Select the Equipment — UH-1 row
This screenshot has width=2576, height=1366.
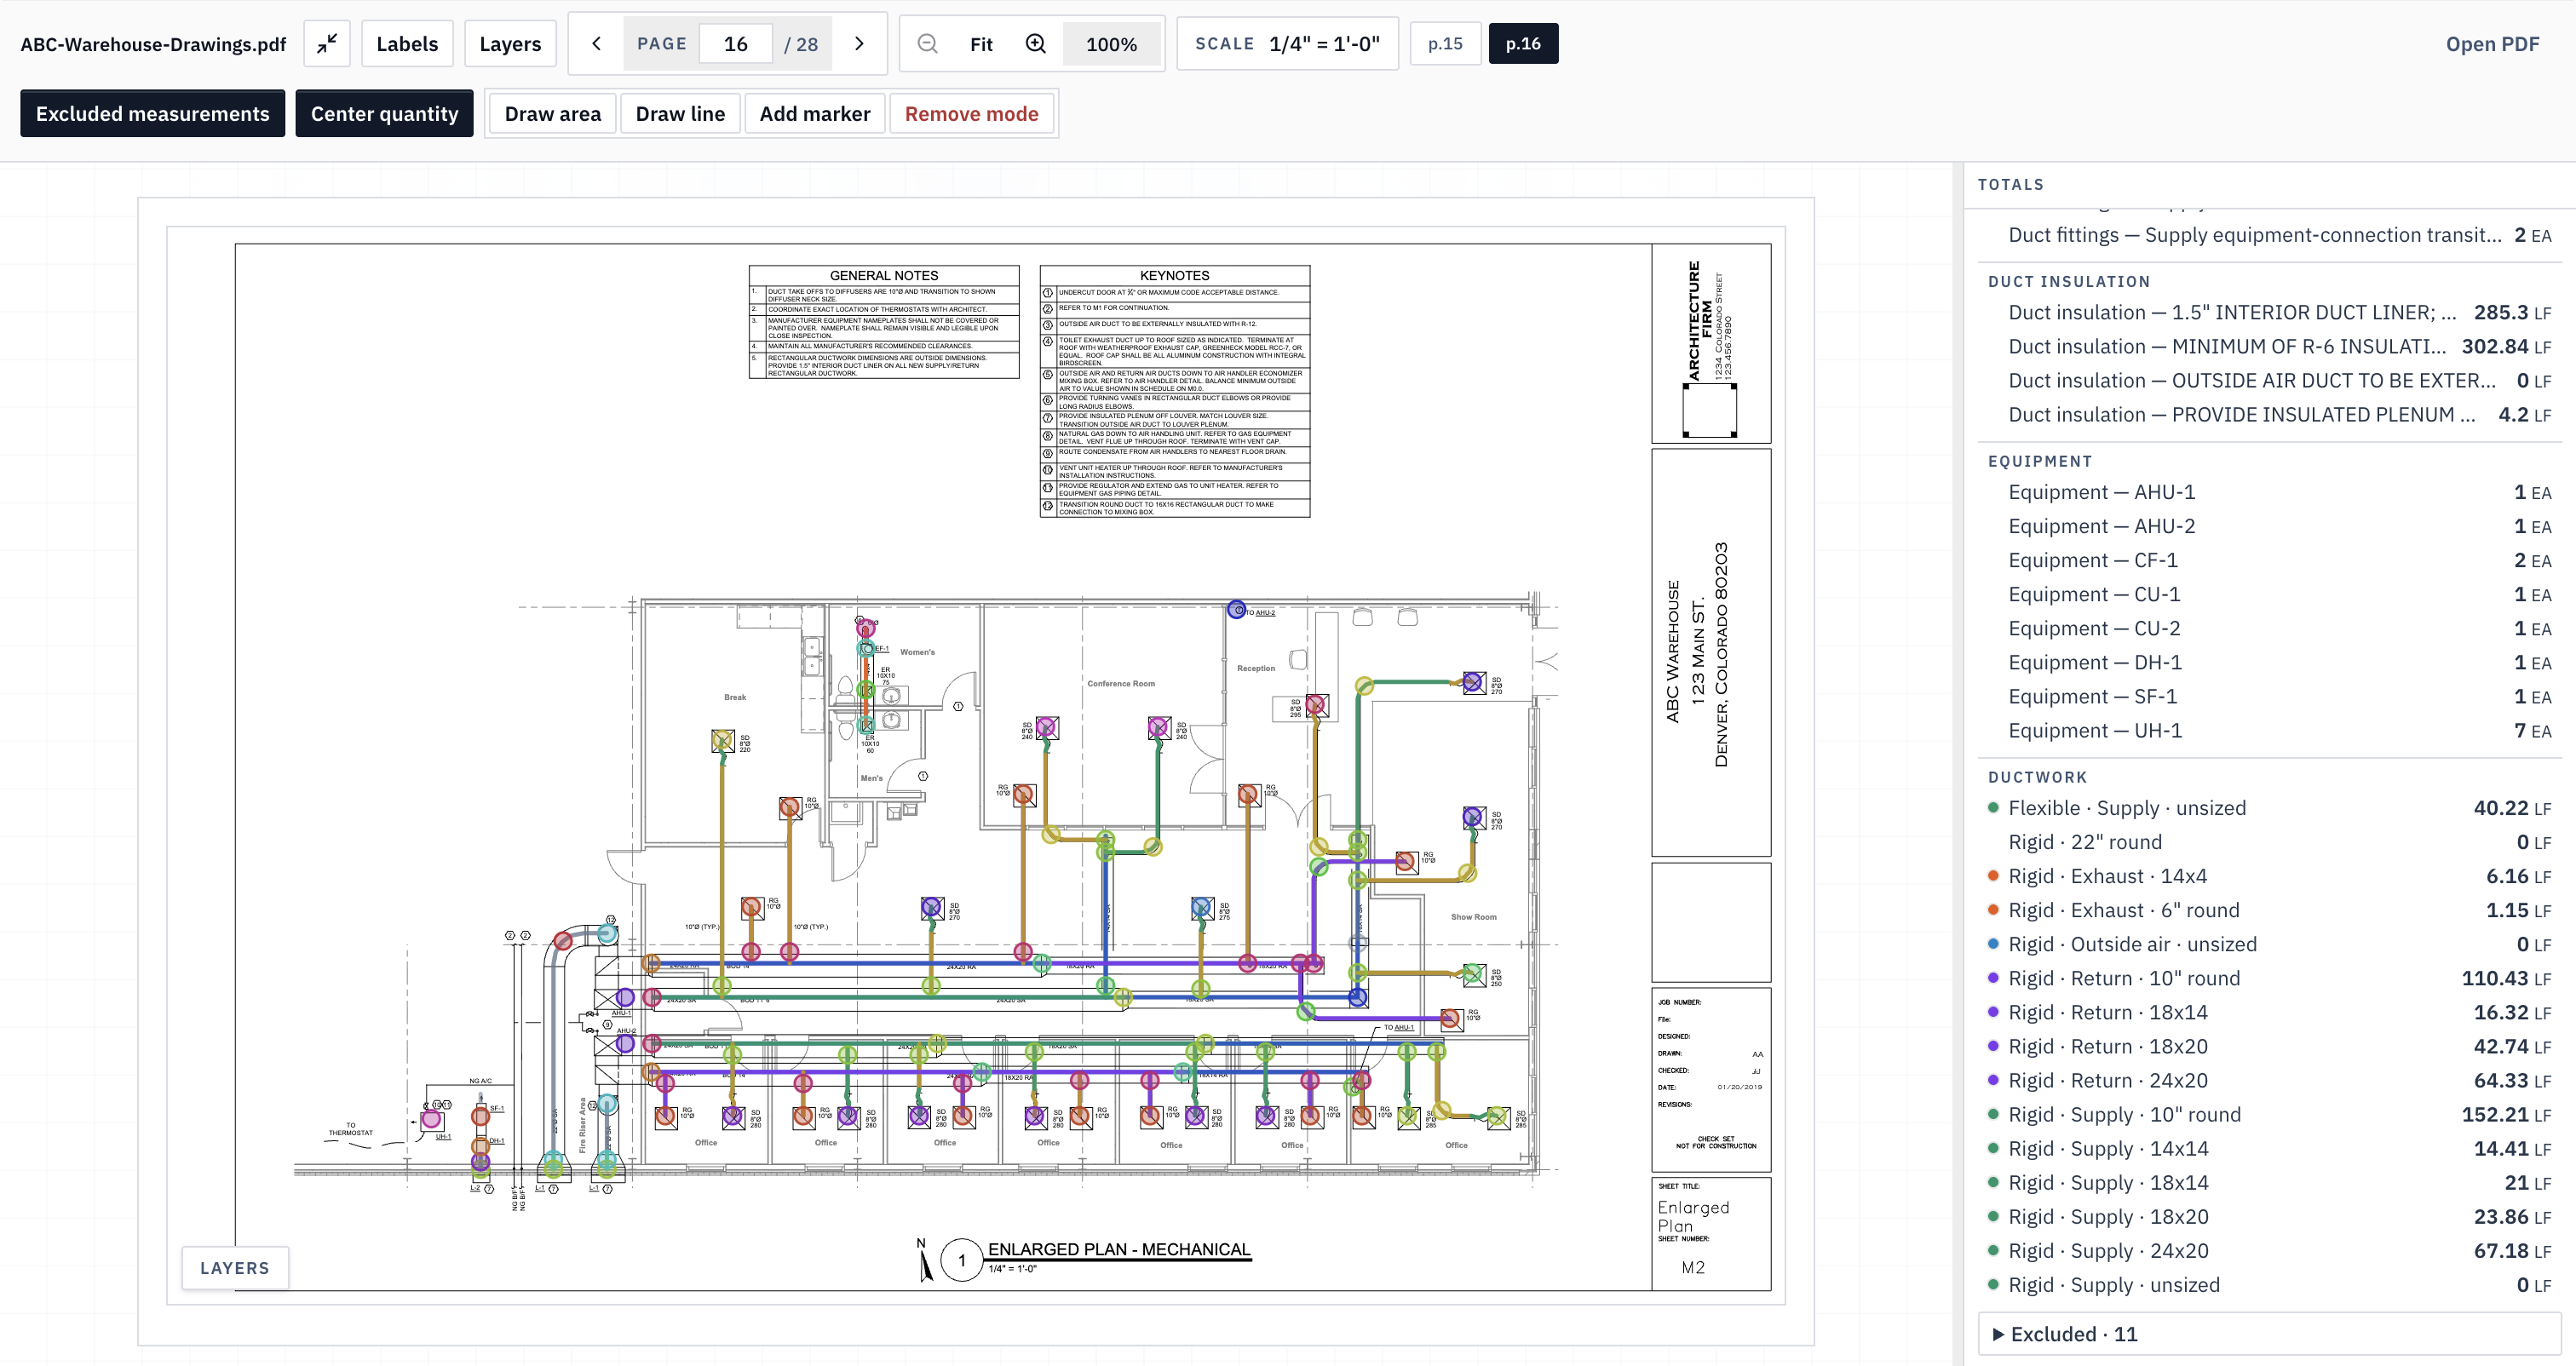click(x=2269, y=731)
